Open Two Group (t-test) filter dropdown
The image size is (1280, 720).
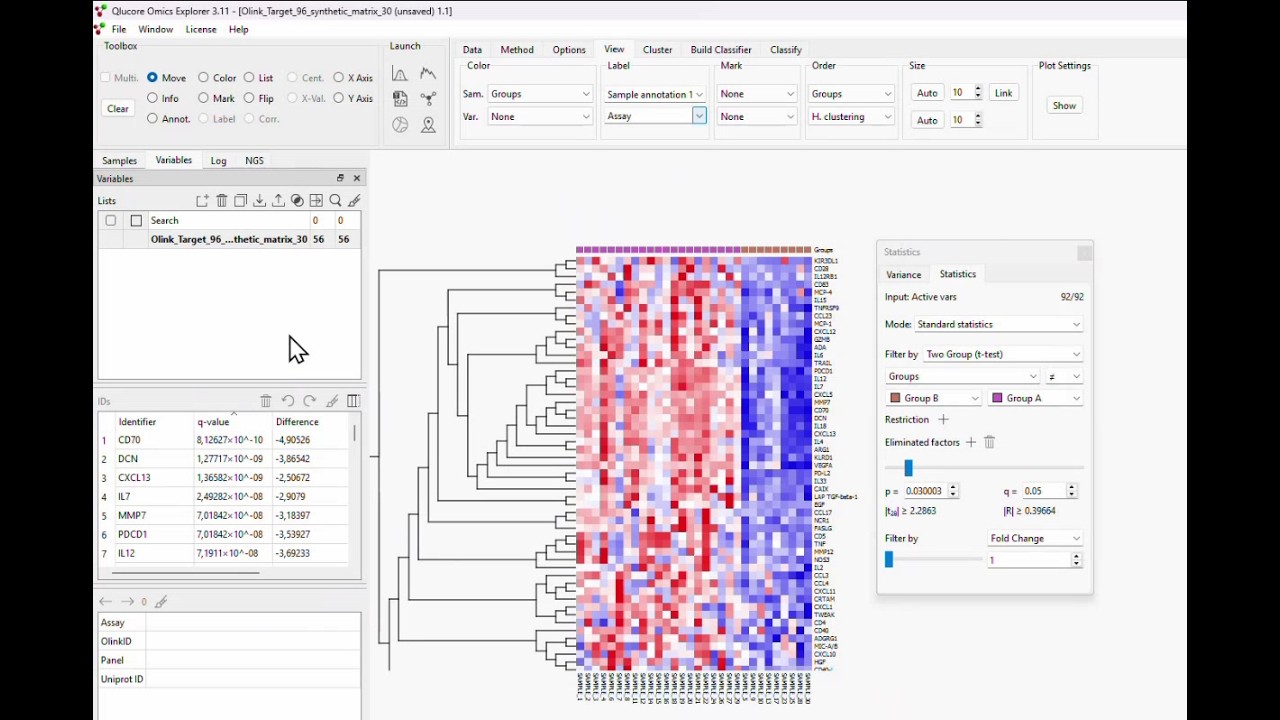[1003, 354]
